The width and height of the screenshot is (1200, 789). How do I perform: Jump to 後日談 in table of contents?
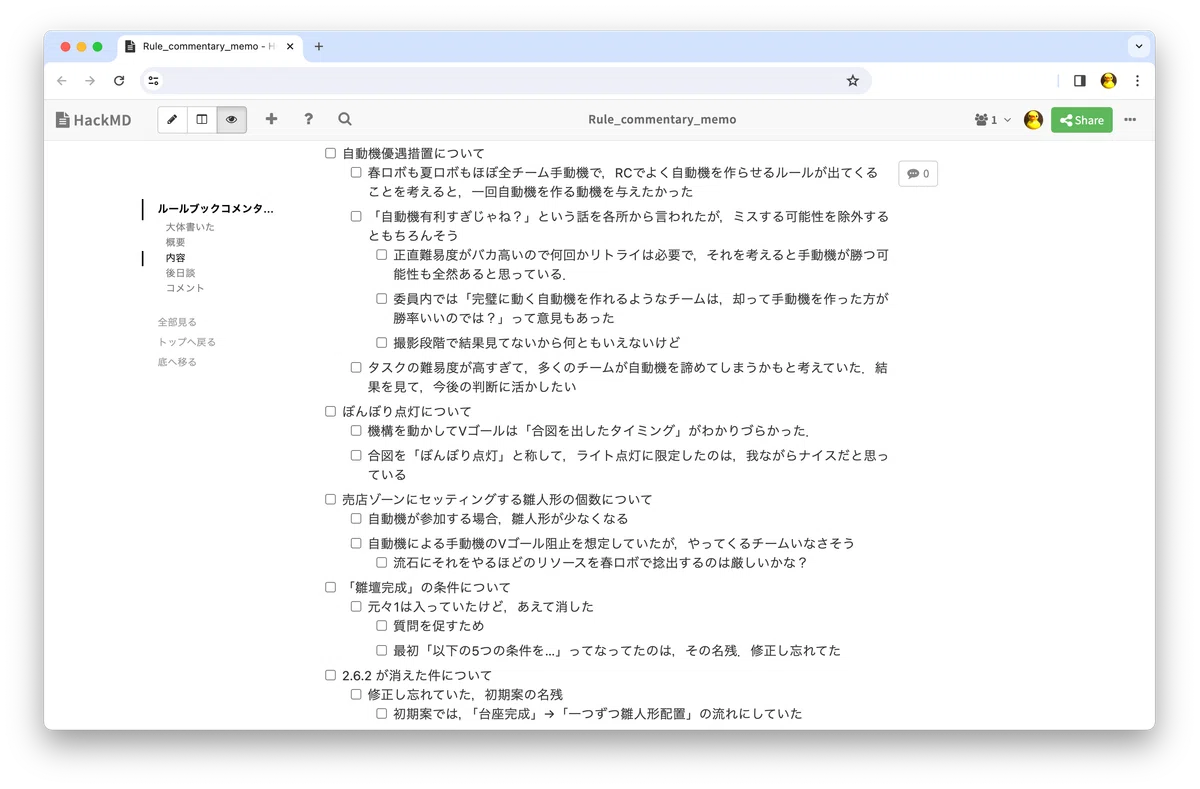[180, 273]
